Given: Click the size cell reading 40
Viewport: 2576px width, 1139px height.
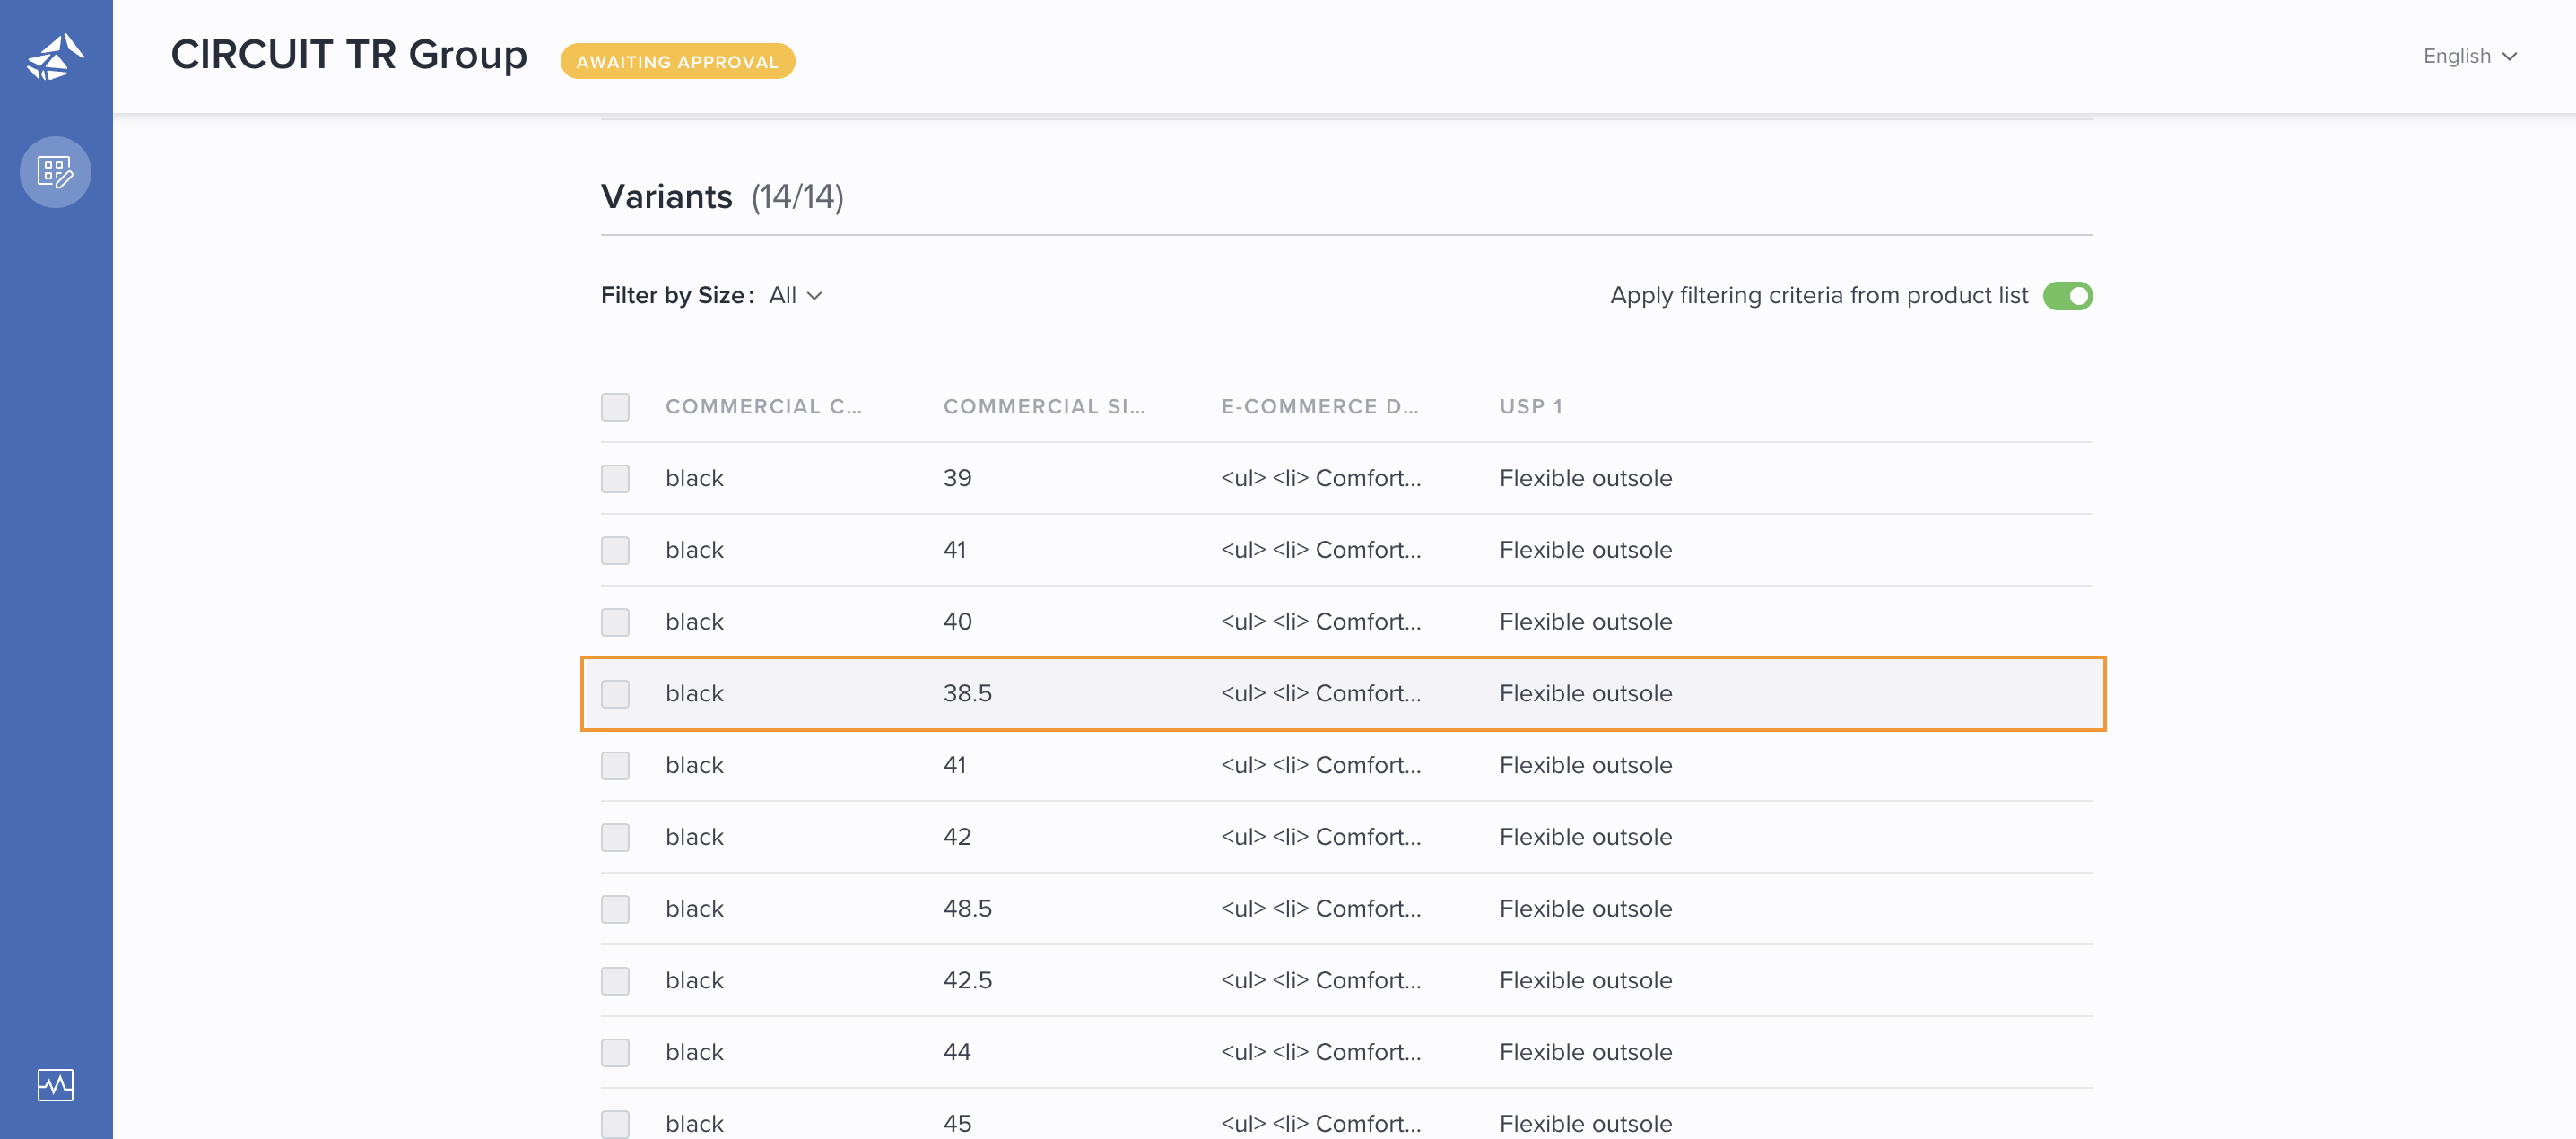Looking at the screenshot, I should tap(957, 622).
